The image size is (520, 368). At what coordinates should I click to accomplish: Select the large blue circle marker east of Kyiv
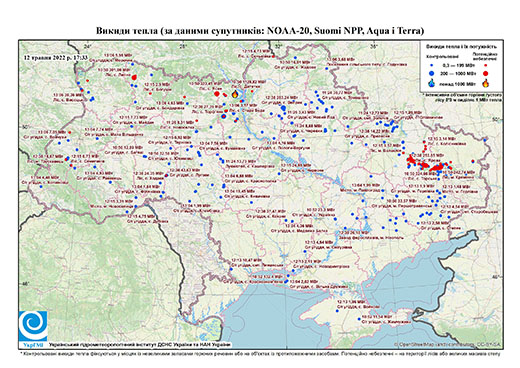pyautogui.click(x=283, y=108)
